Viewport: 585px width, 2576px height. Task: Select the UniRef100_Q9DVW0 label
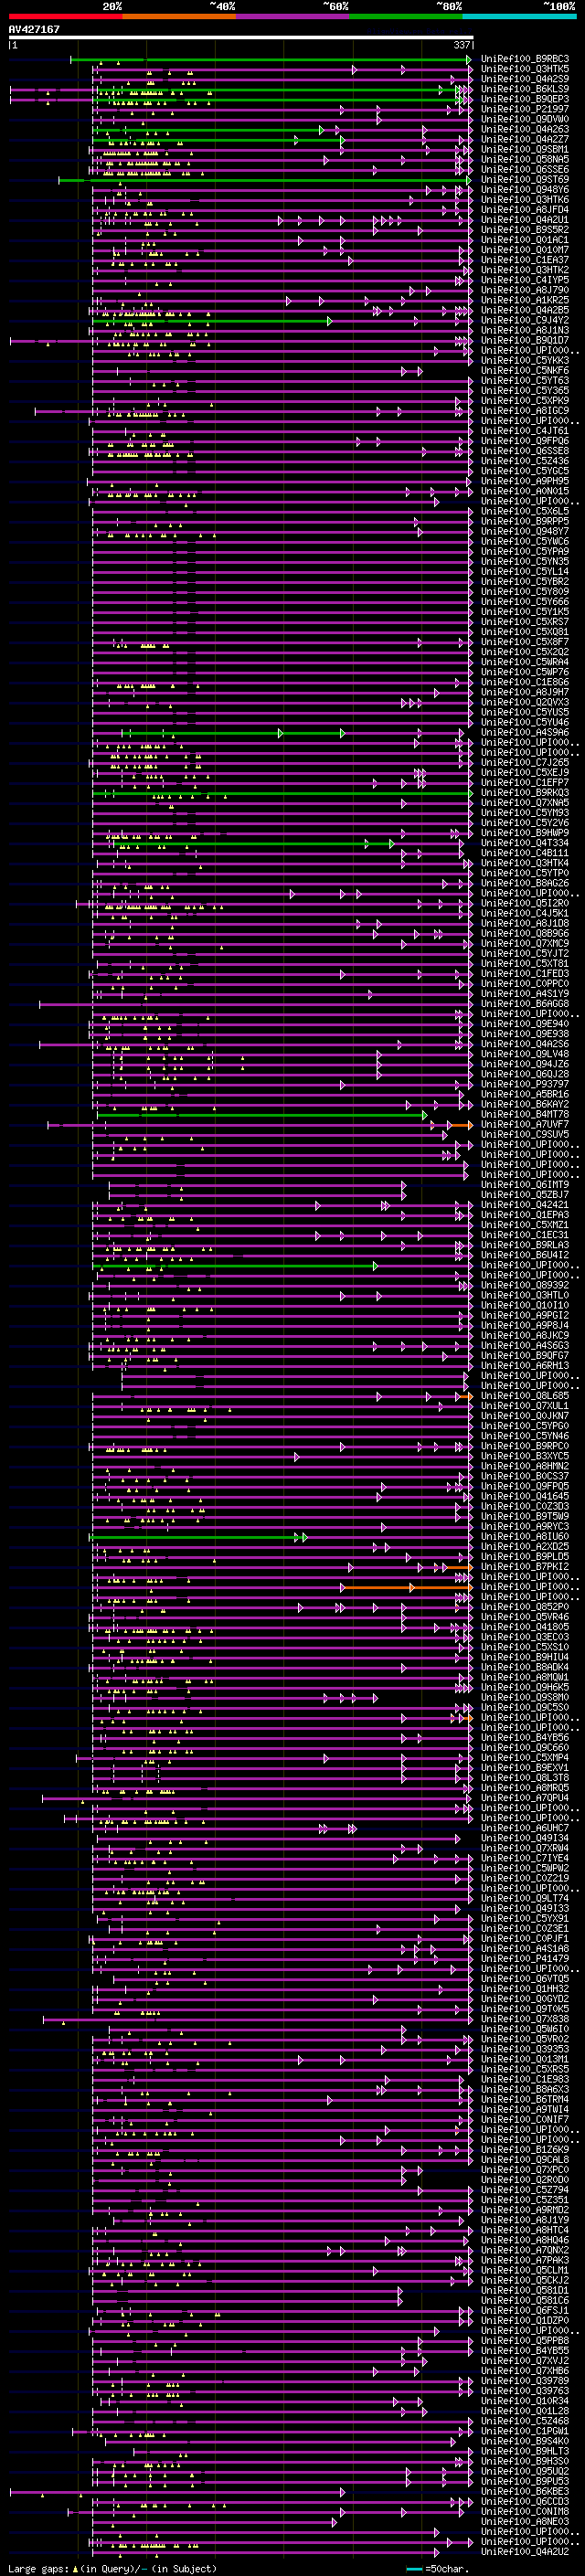tap(525, 119)
